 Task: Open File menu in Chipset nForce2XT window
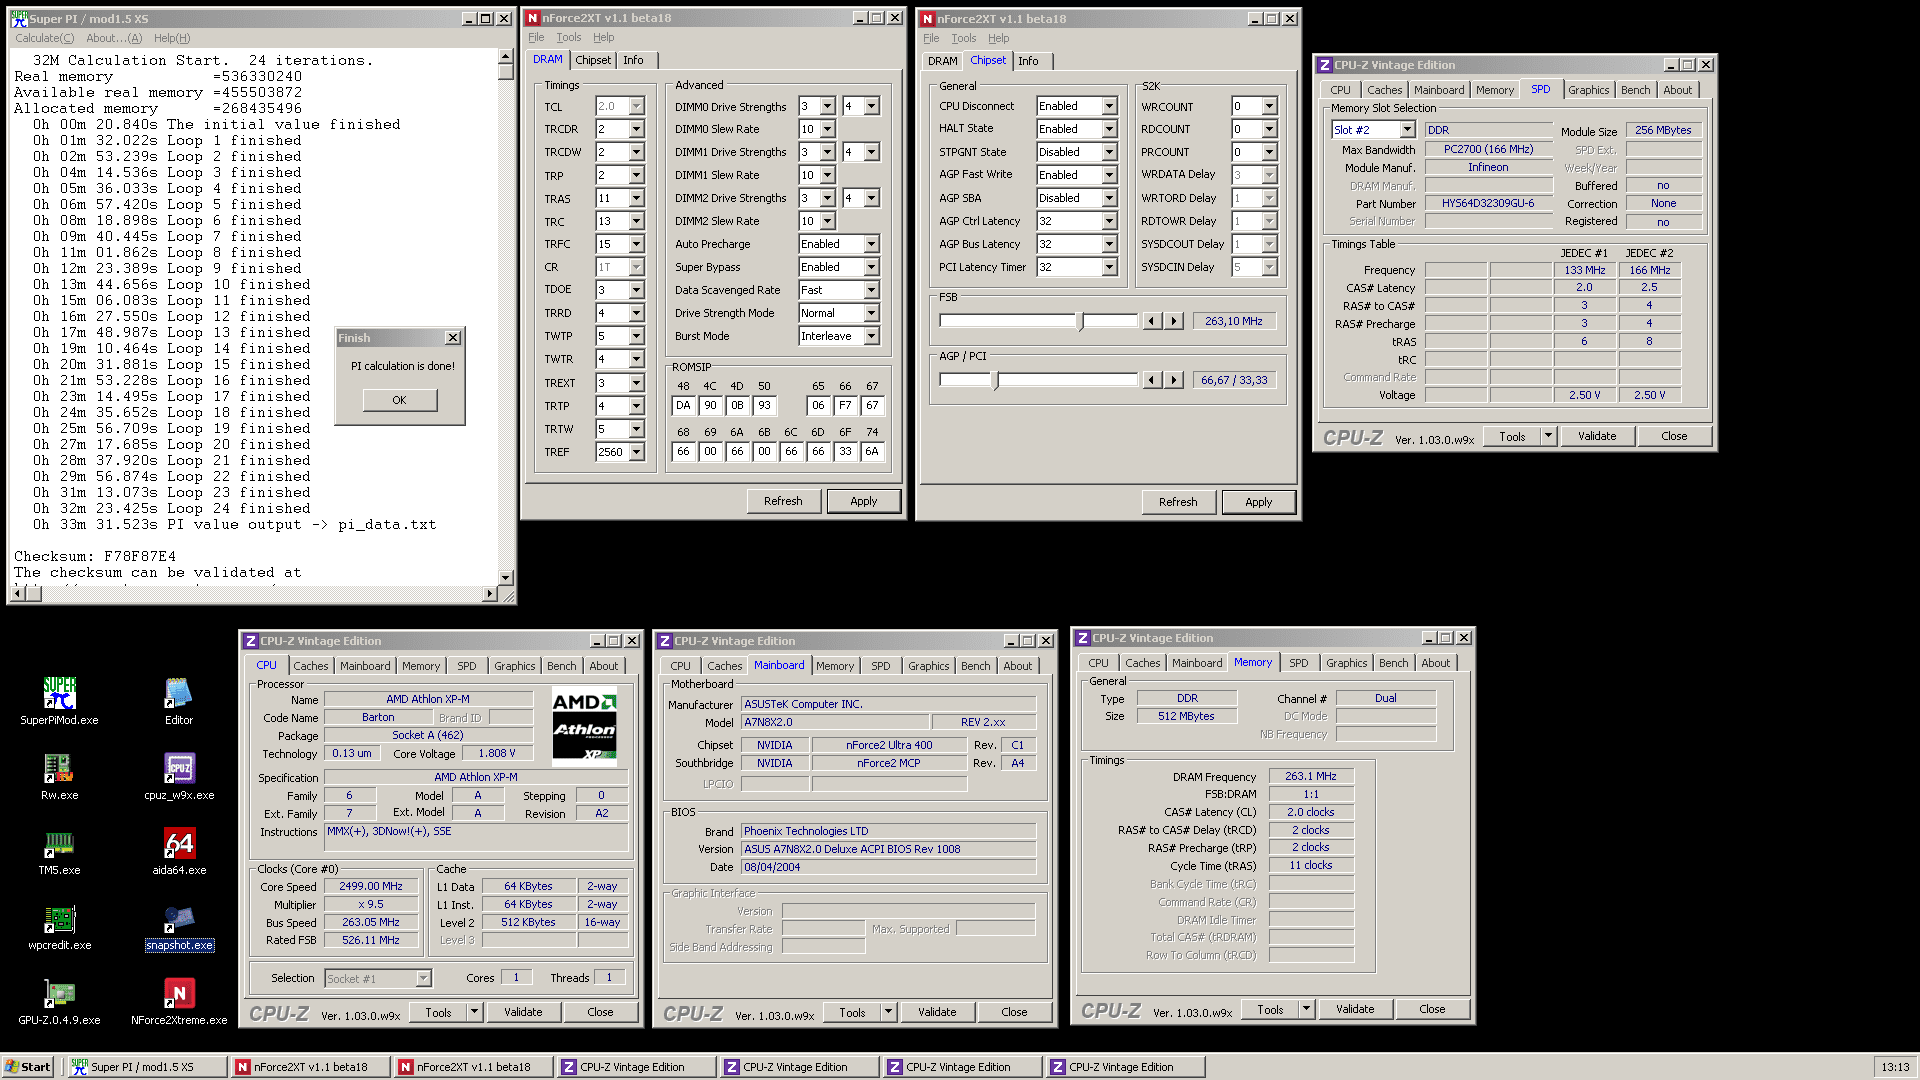click(x=931, y=39)
